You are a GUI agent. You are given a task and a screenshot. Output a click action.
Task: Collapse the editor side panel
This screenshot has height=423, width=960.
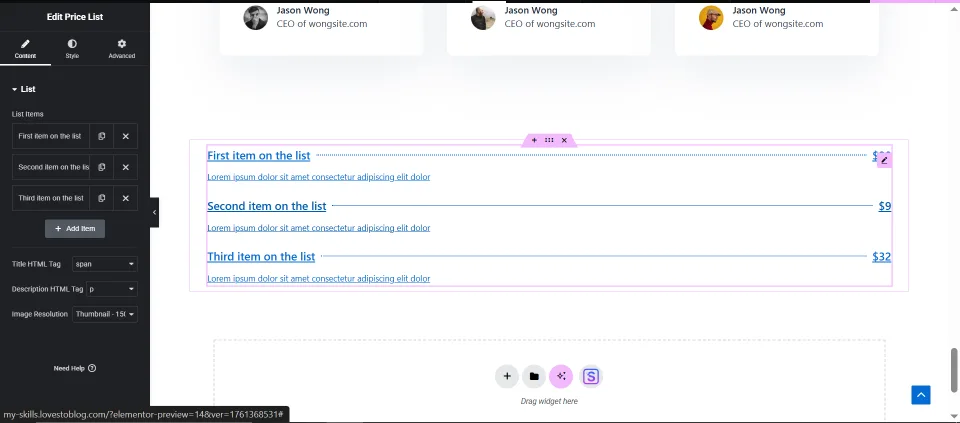click(154, 212)
